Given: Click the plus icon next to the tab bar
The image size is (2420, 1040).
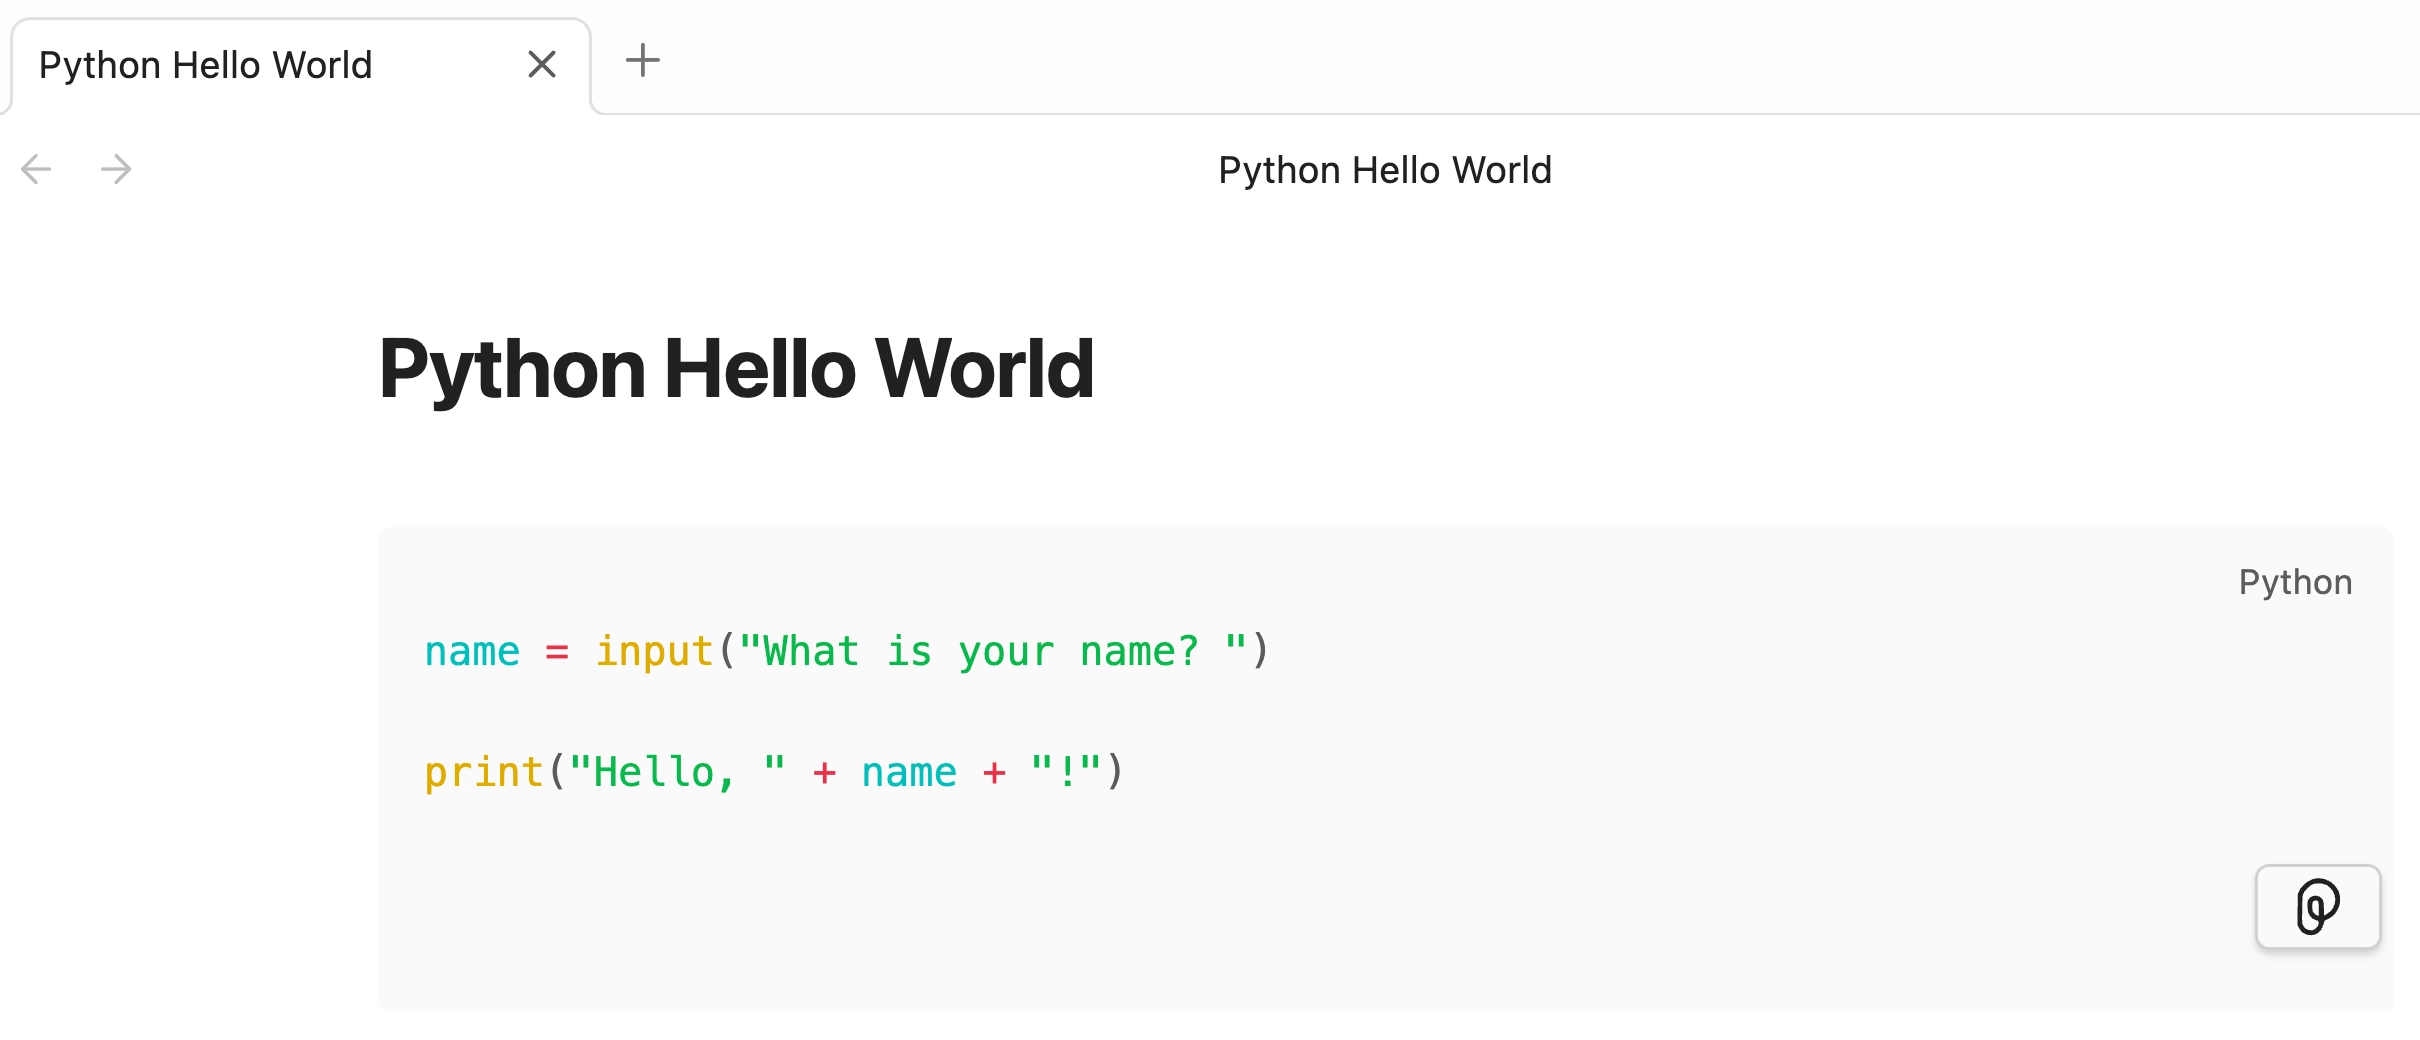Looking at the screenshot, I should [643, 61].
